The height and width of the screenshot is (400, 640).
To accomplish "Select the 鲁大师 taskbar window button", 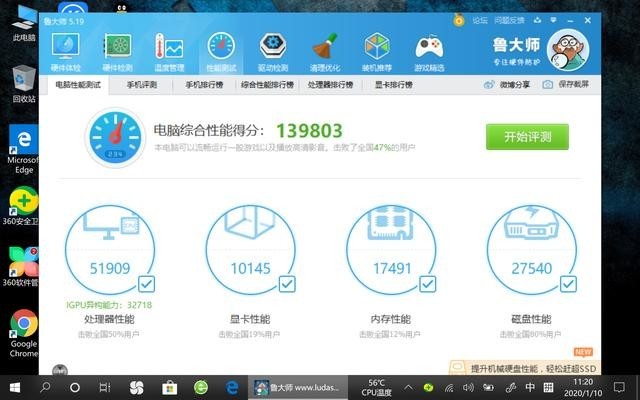I will click(x=298, y=387).
